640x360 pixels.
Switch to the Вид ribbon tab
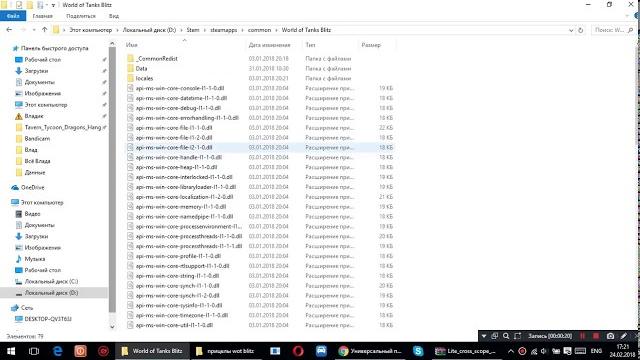(114, 16)
